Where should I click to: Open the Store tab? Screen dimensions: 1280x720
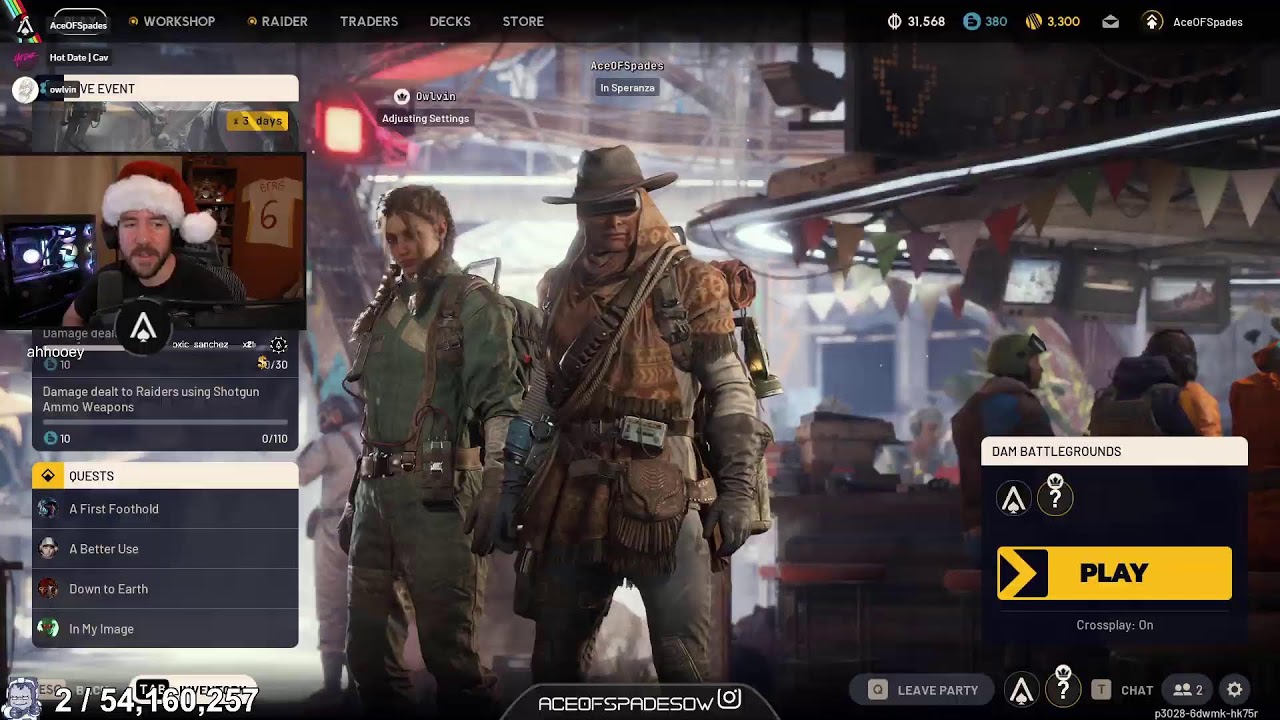[523, 21]
